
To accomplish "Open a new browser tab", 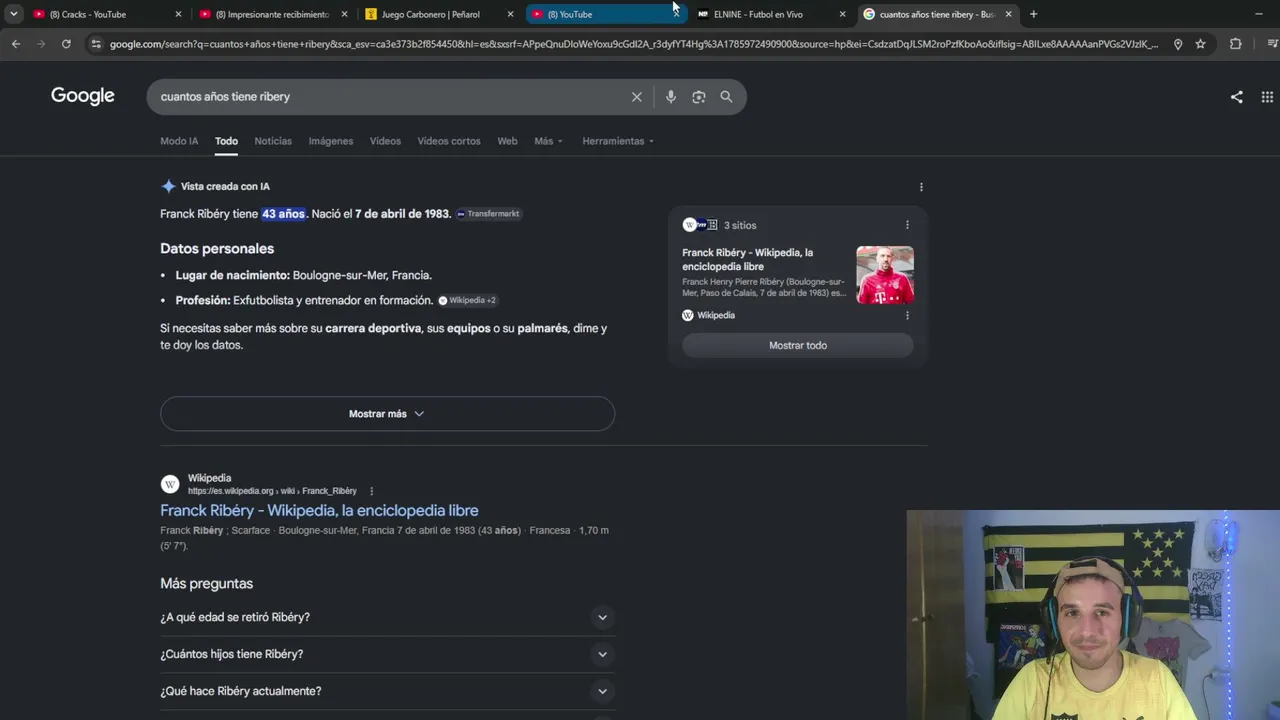I will [x=1034, y=14].
